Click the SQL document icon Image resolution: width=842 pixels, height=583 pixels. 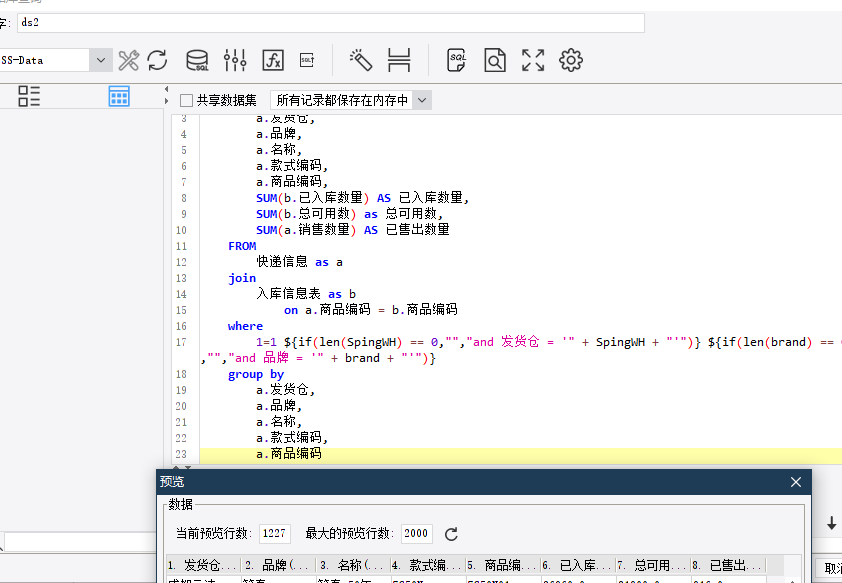click(456, 60)
